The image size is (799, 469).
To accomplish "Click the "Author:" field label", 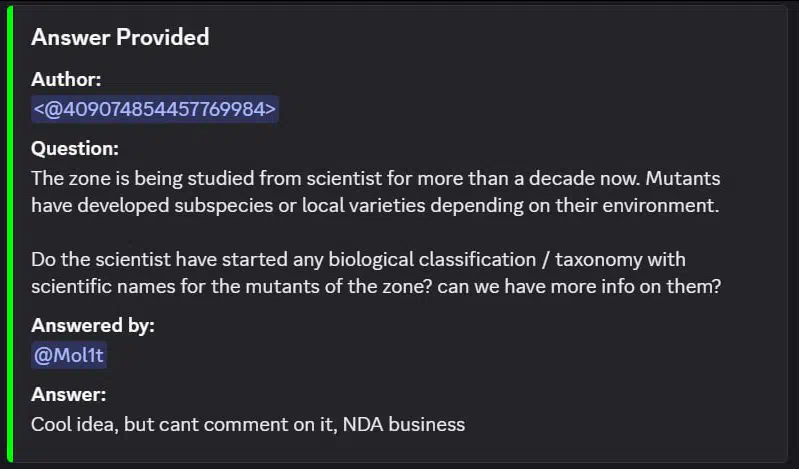I will point(66,79).
